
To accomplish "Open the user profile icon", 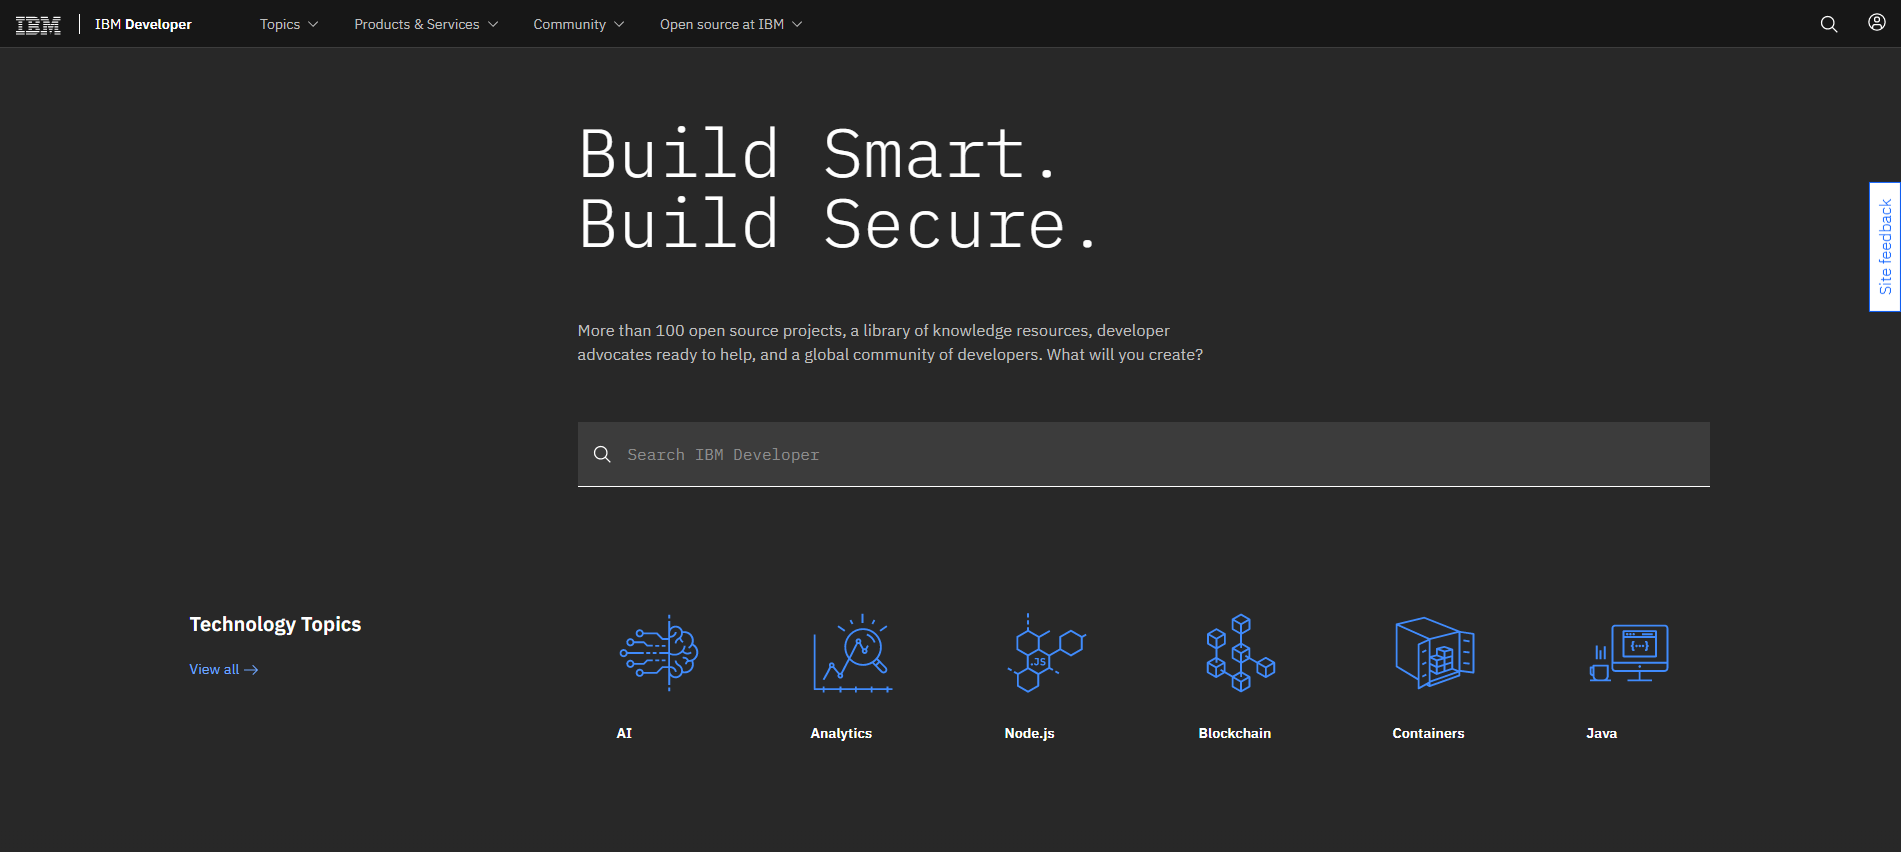I will [1876, 23].
